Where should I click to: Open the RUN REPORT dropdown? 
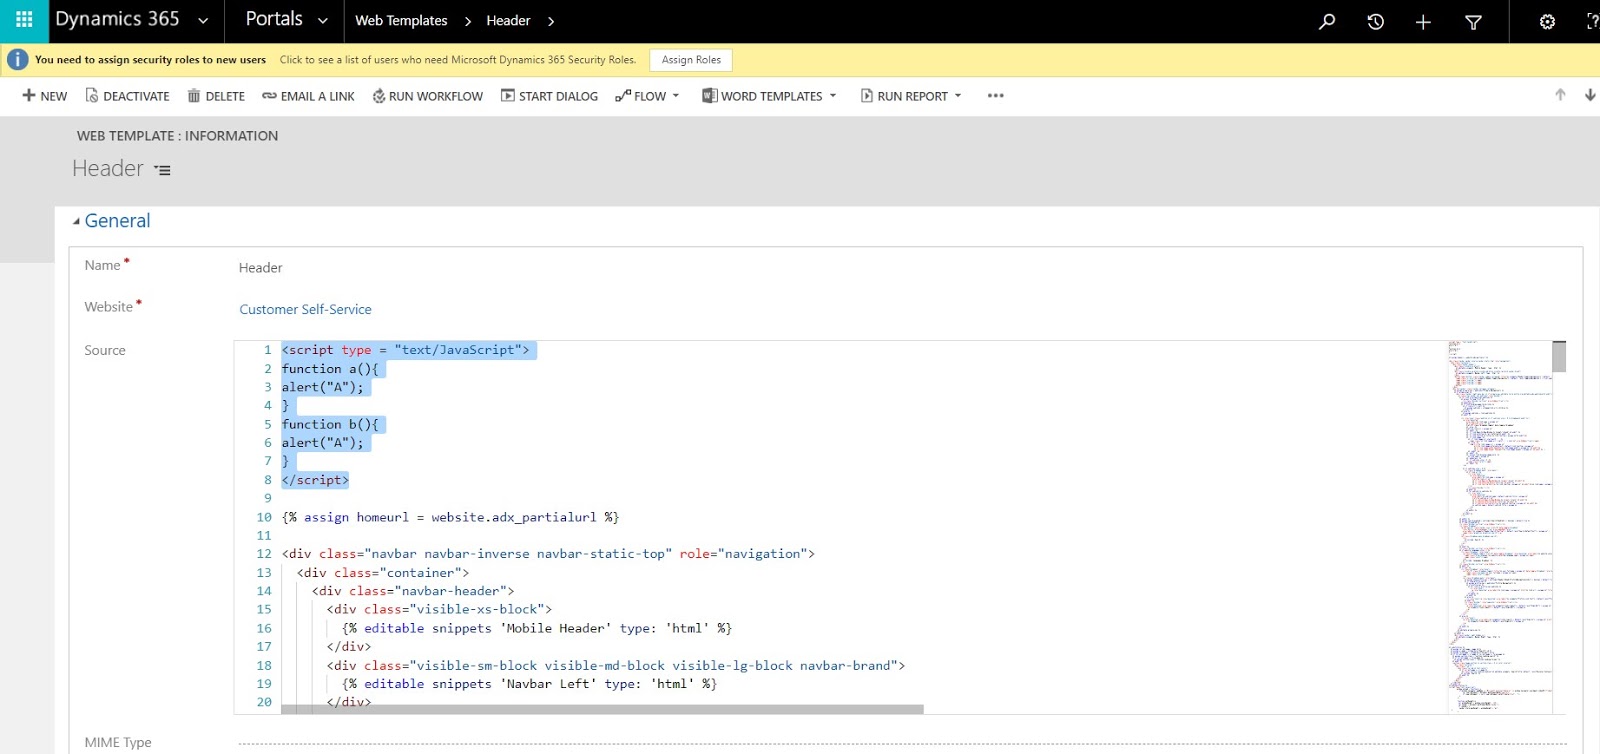(911, 96)
